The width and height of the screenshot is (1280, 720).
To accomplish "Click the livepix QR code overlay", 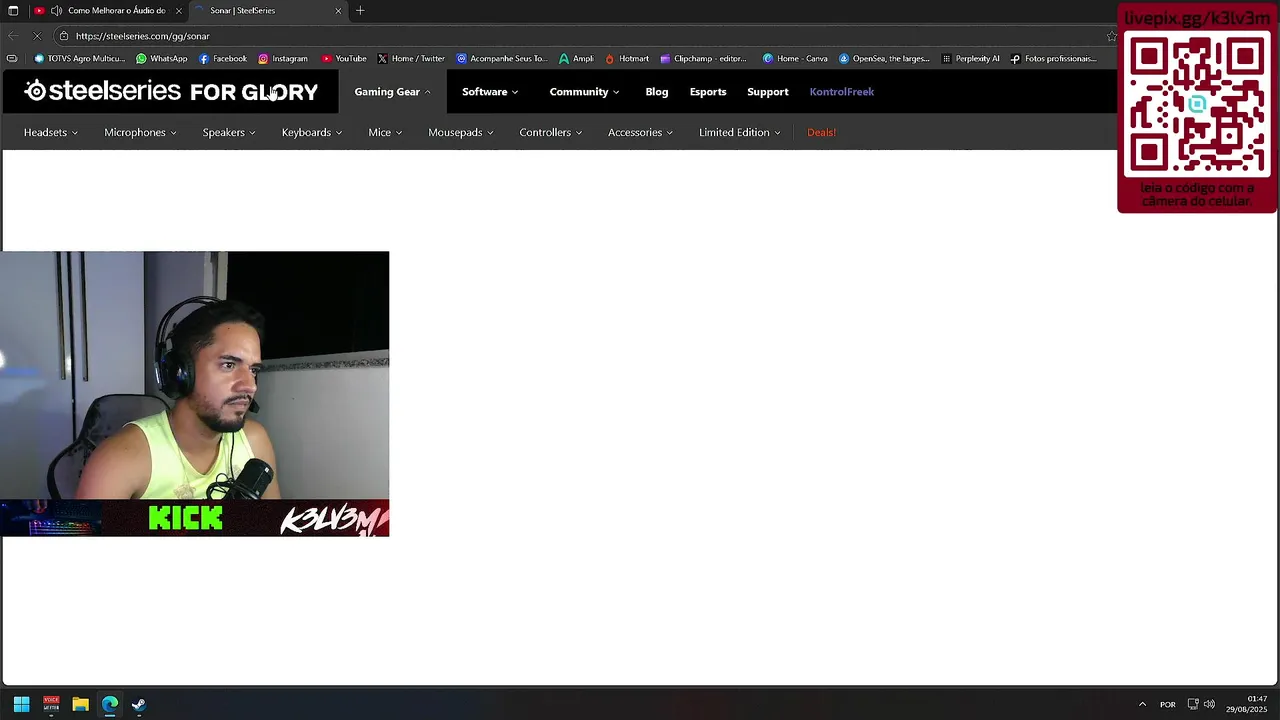I will click(1198, 109).
